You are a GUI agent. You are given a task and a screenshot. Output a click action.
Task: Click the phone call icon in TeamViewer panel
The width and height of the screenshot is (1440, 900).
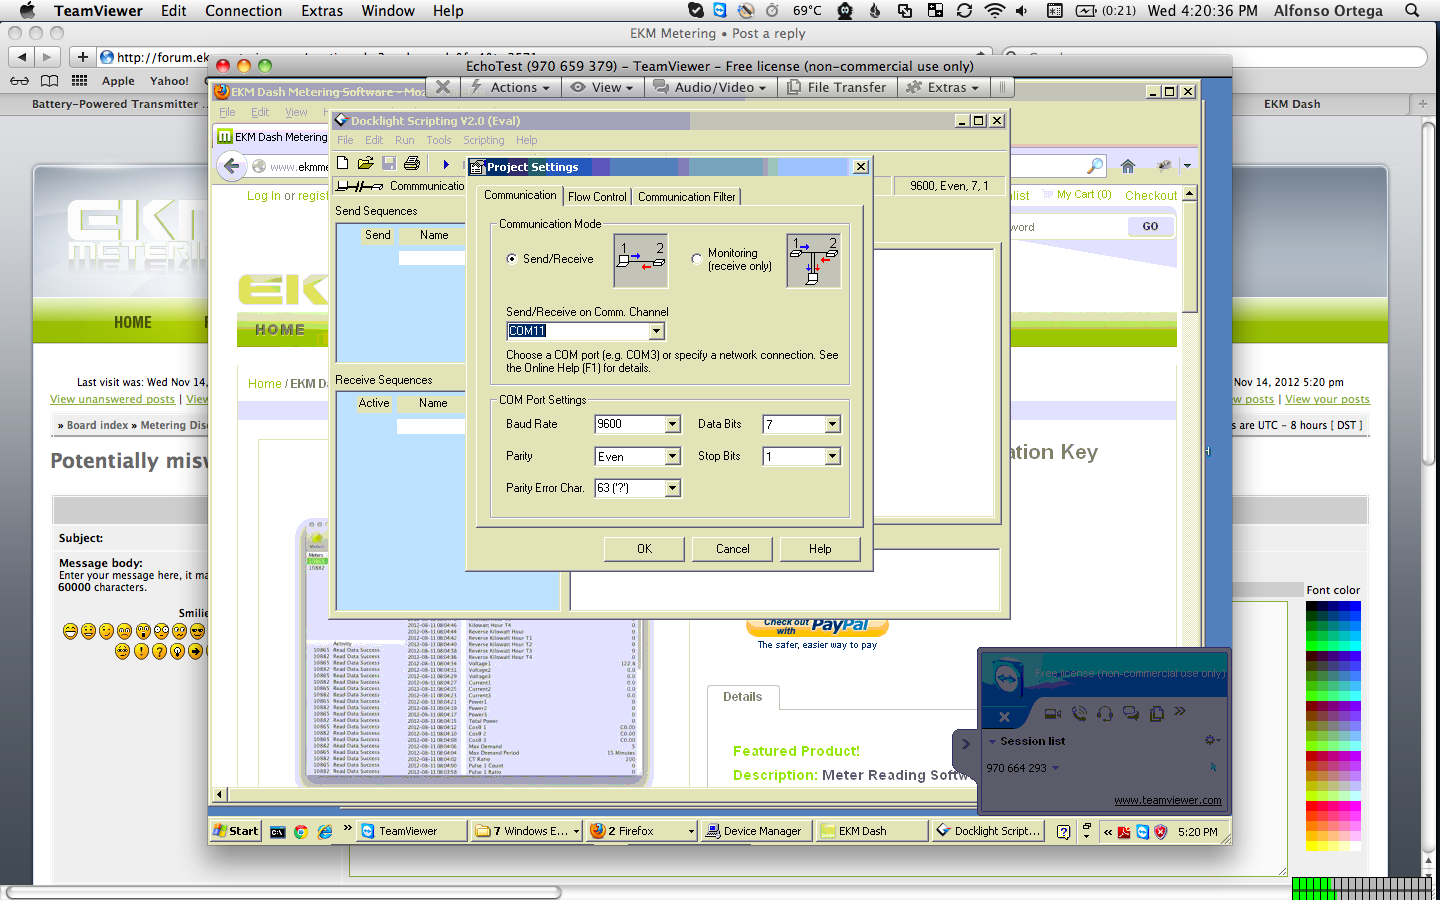pyautogui.click(x=1079, y=713)
